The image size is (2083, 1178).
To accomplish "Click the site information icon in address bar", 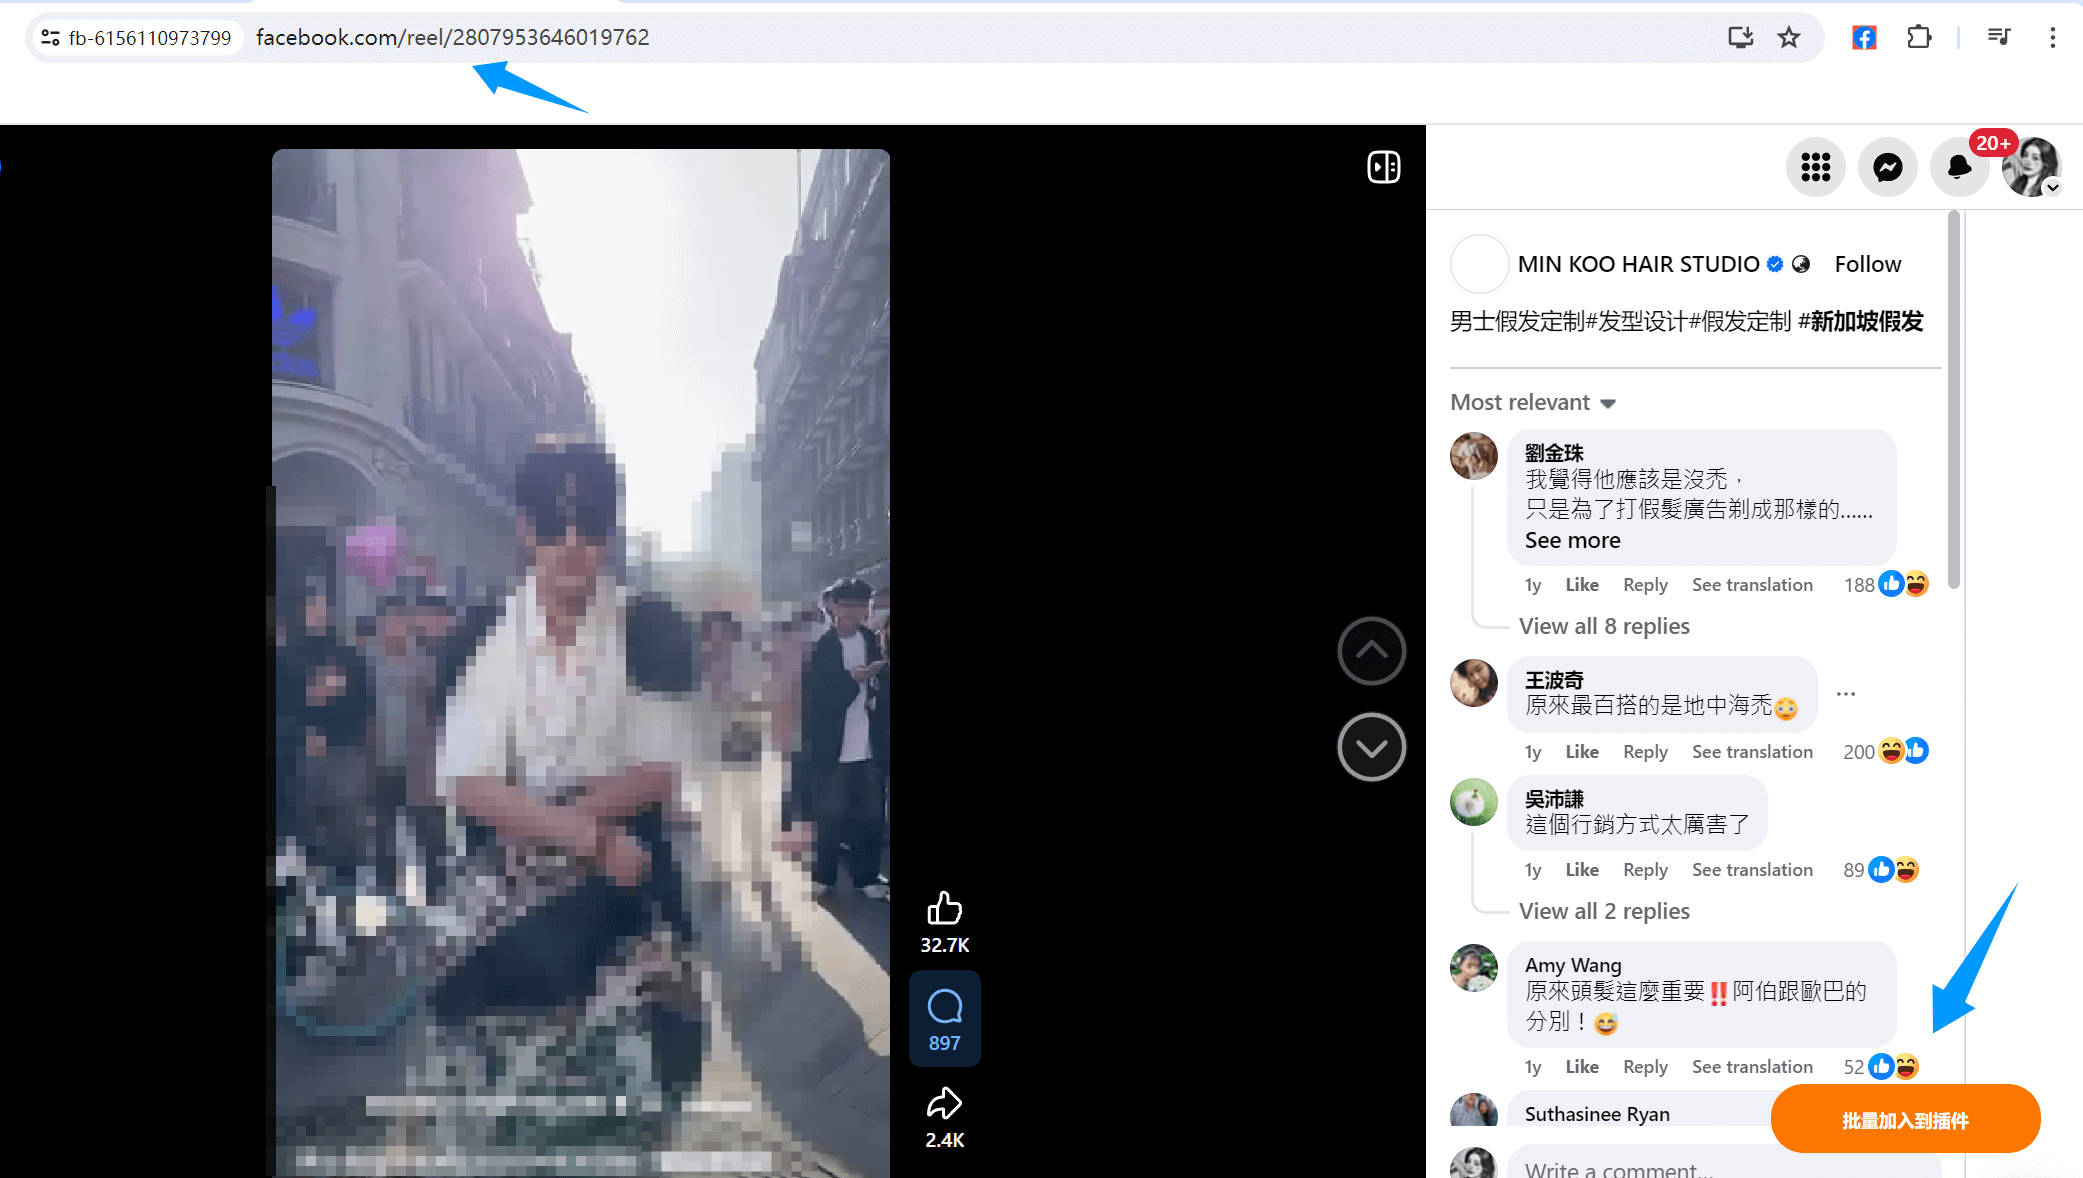I will pyautogui.click(x=50, y=38).
